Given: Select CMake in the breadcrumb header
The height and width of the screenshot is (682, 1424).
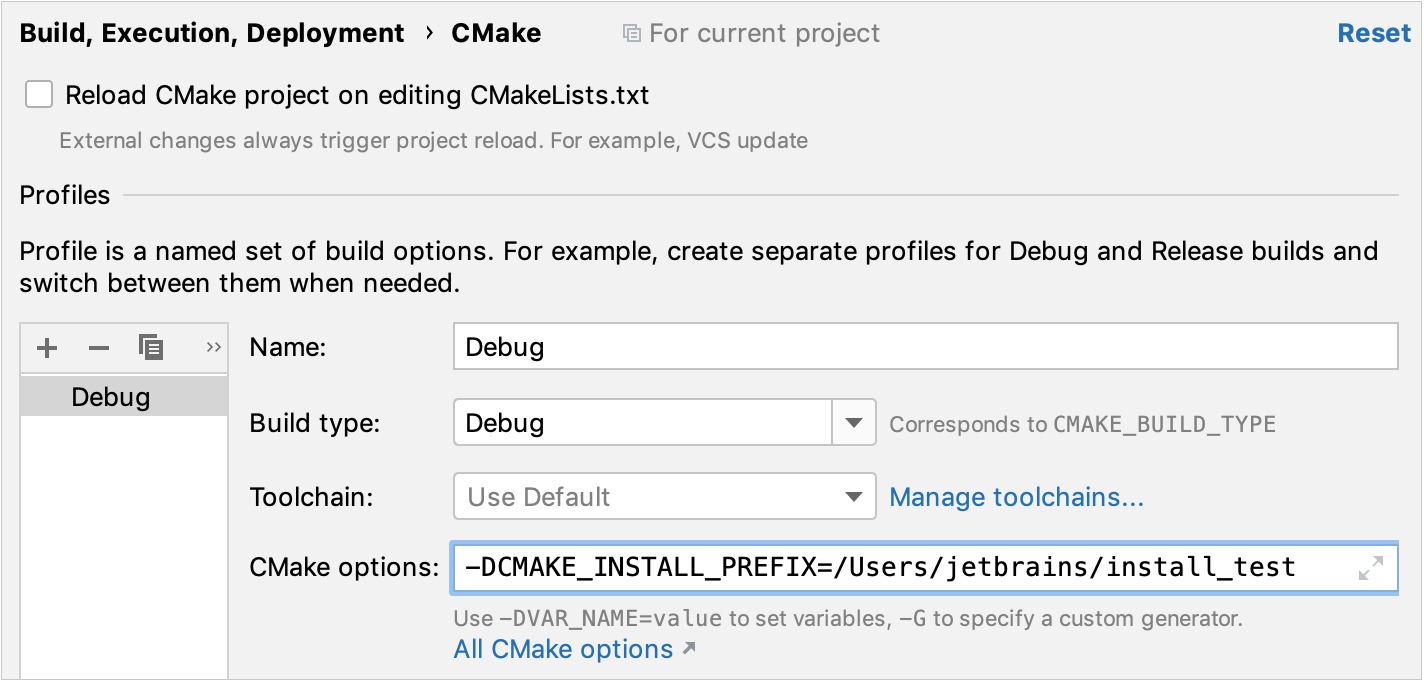Looking at the screenshot, I should (x=496, y=32).
